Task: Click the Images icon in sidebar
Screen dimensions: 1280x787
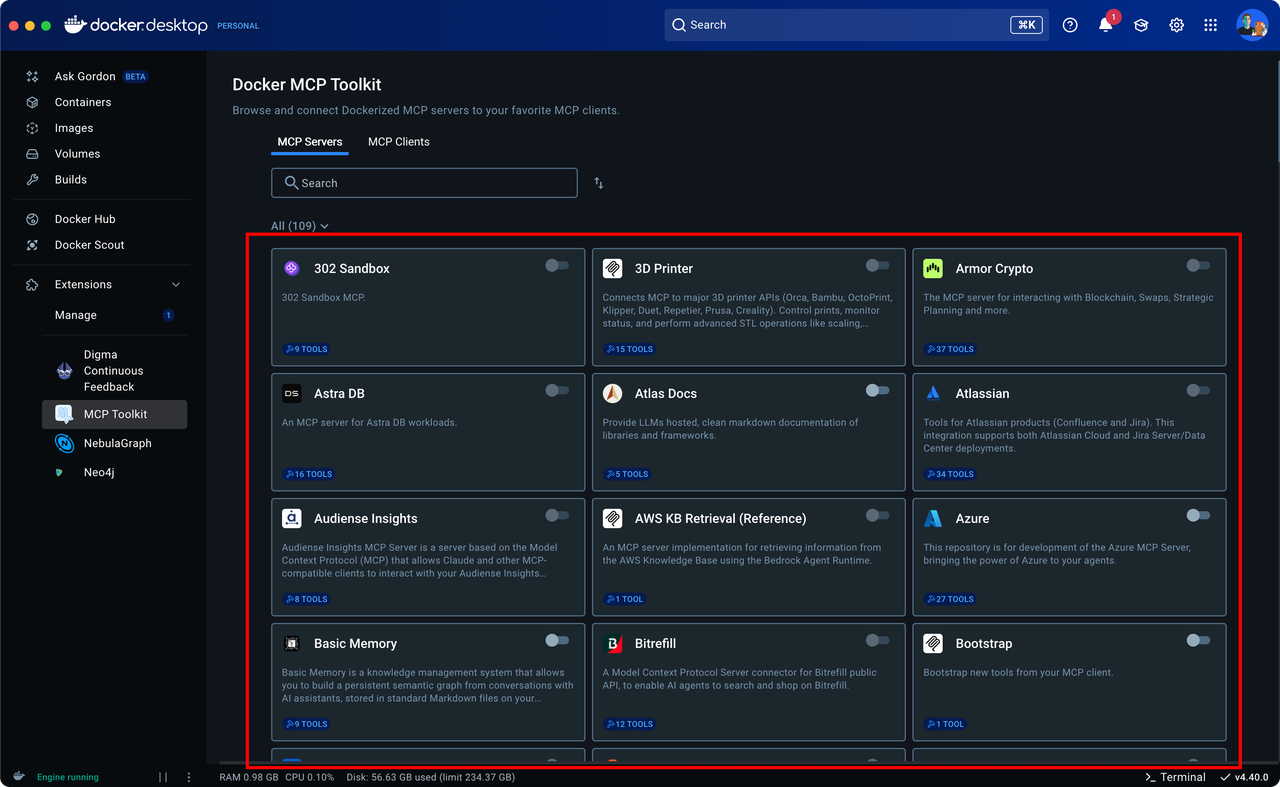Action: (32, 128)
